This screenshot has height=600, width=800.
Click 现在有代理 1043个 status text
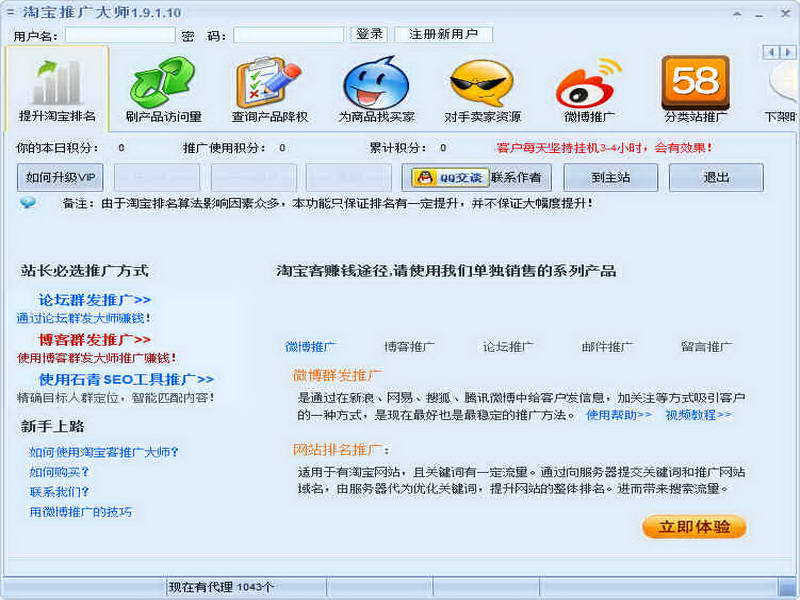tap(221, 587)
